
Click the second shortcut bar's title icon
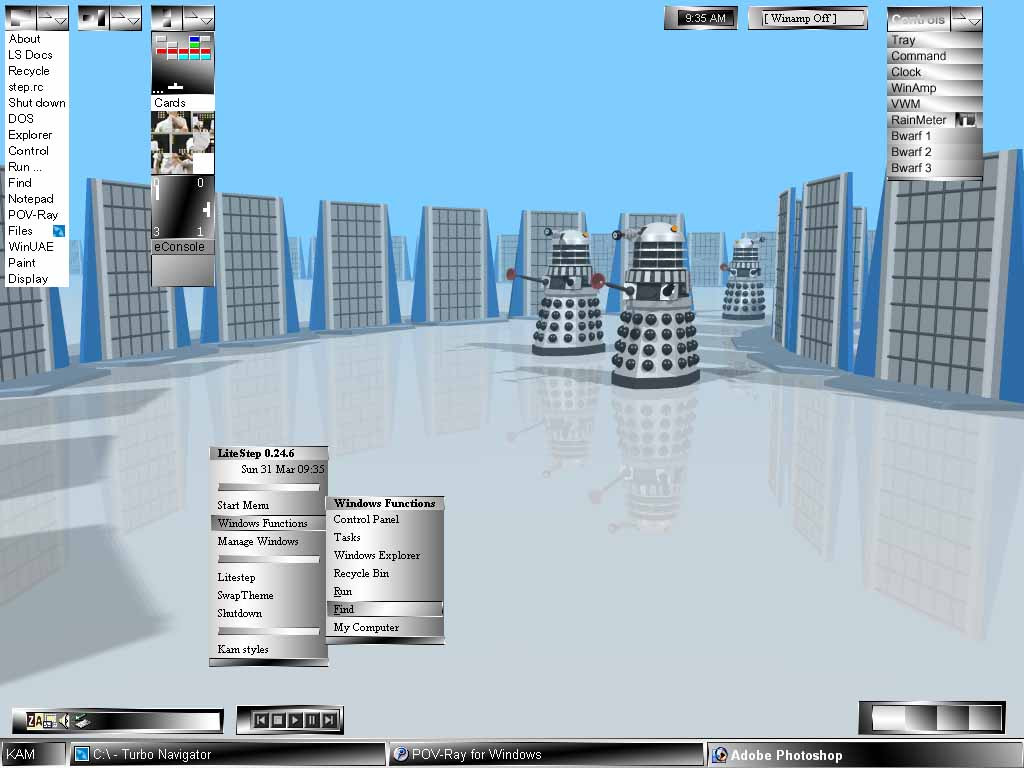click(93, 18)
